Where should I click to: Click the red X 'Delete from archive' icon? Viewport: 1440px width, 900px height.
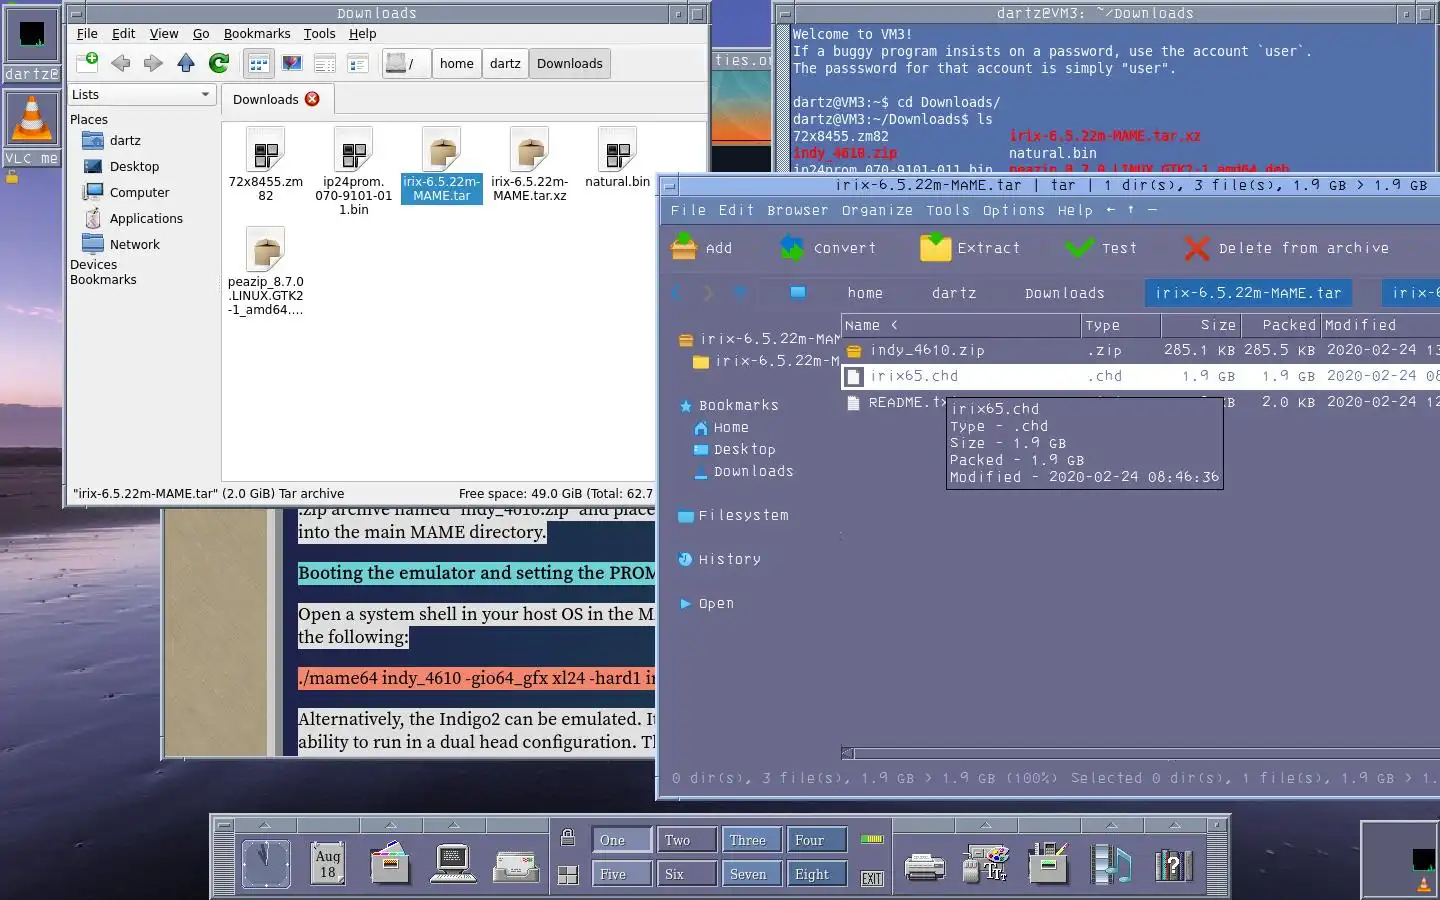click(1196, 247)
